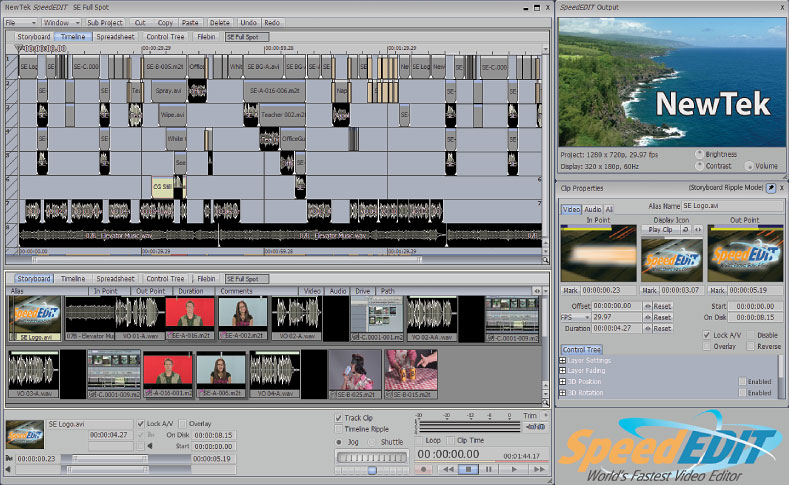Open the Filebin tab in the top pane
Image resolution: width=789 pixels, height=485 pixels.
(x=206, y=37)
